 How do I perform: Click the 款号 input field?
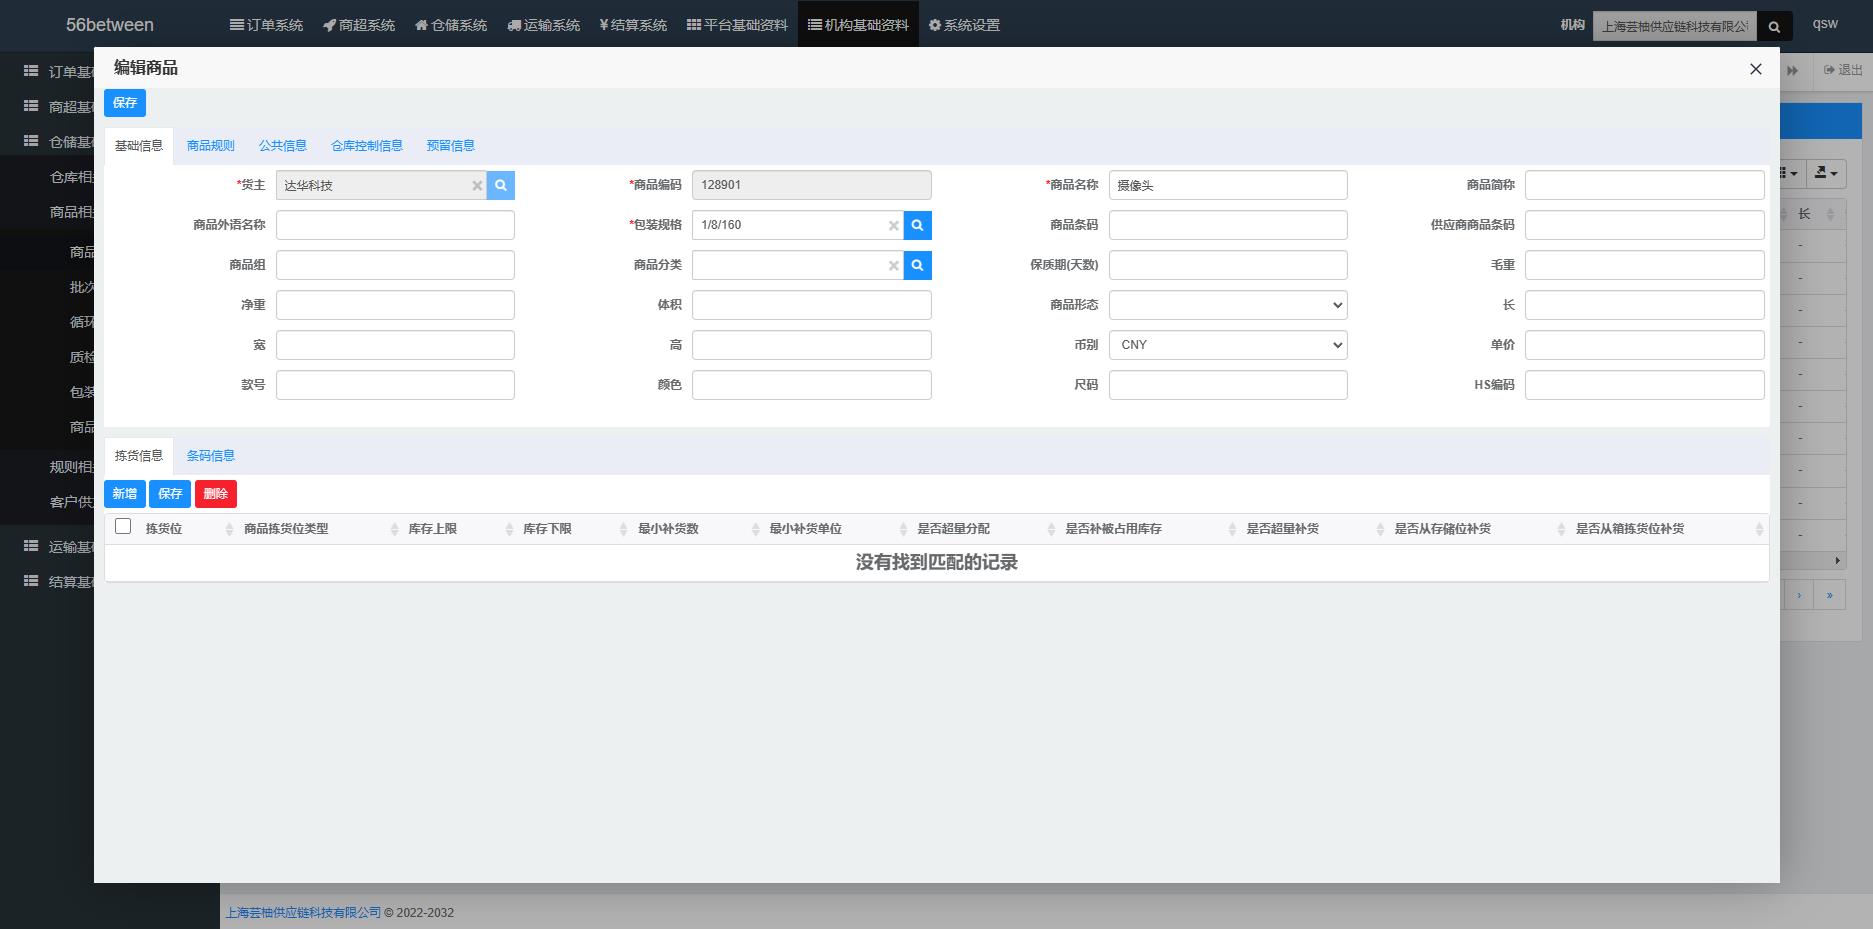click(395, 385)
